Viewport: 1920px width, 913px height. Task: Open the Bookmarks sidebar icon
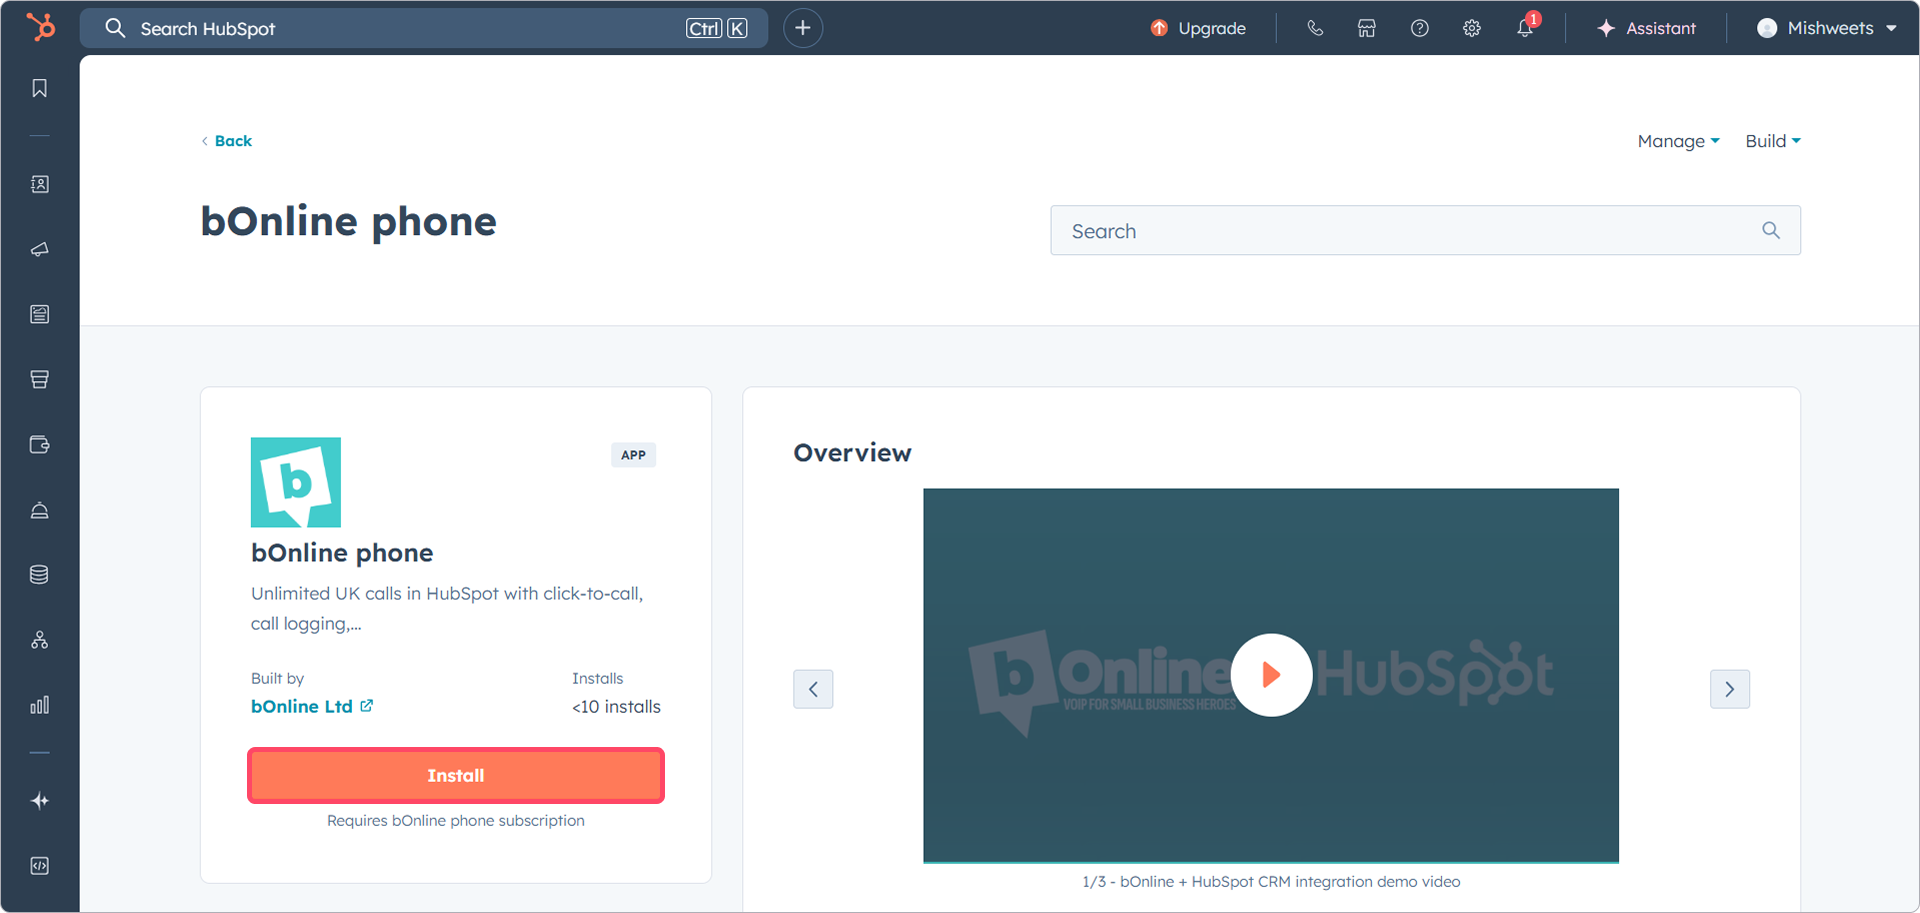click(x=40, y=89)
